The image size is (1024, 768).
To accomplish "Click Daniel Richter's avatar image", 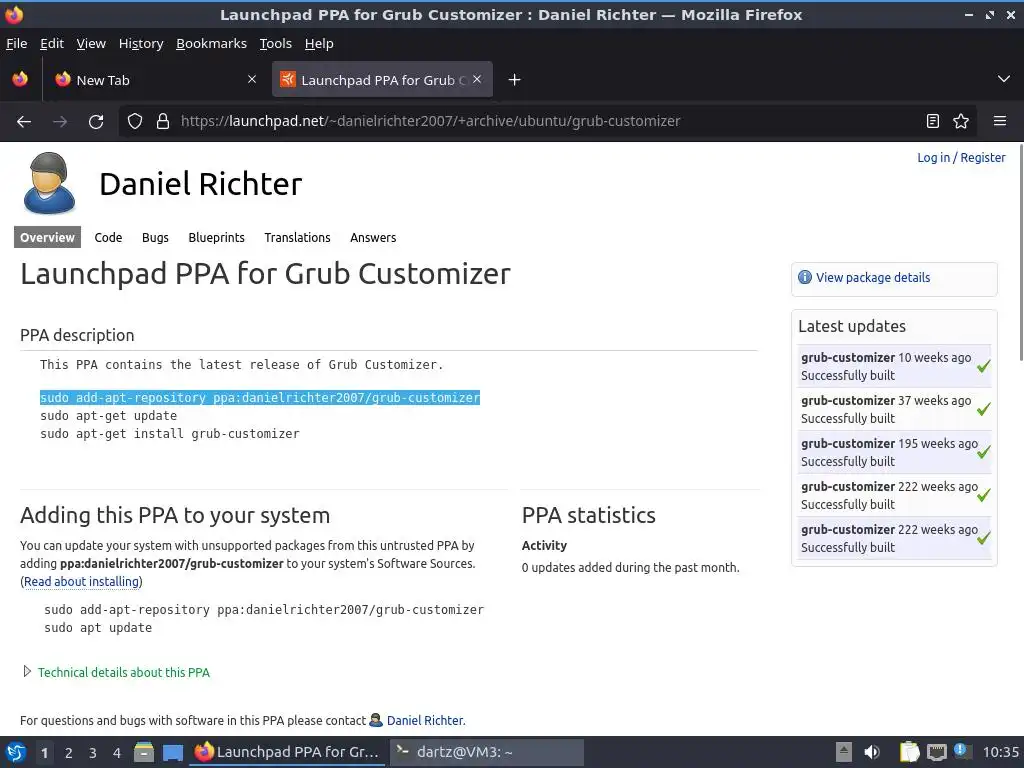I will (x=49, y=184).
